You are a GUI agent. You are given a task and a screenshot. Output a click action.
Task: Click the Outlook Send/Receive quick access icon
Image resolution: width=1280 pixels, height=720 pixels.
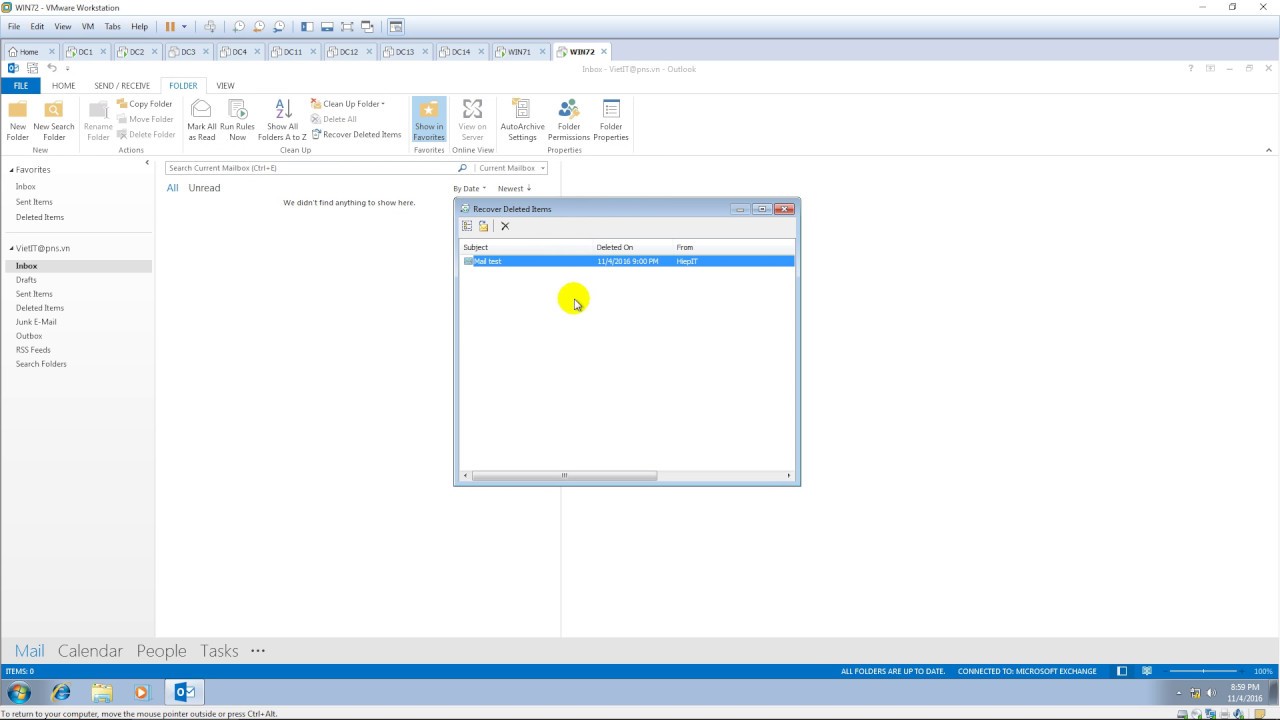[x=32, y=68]
